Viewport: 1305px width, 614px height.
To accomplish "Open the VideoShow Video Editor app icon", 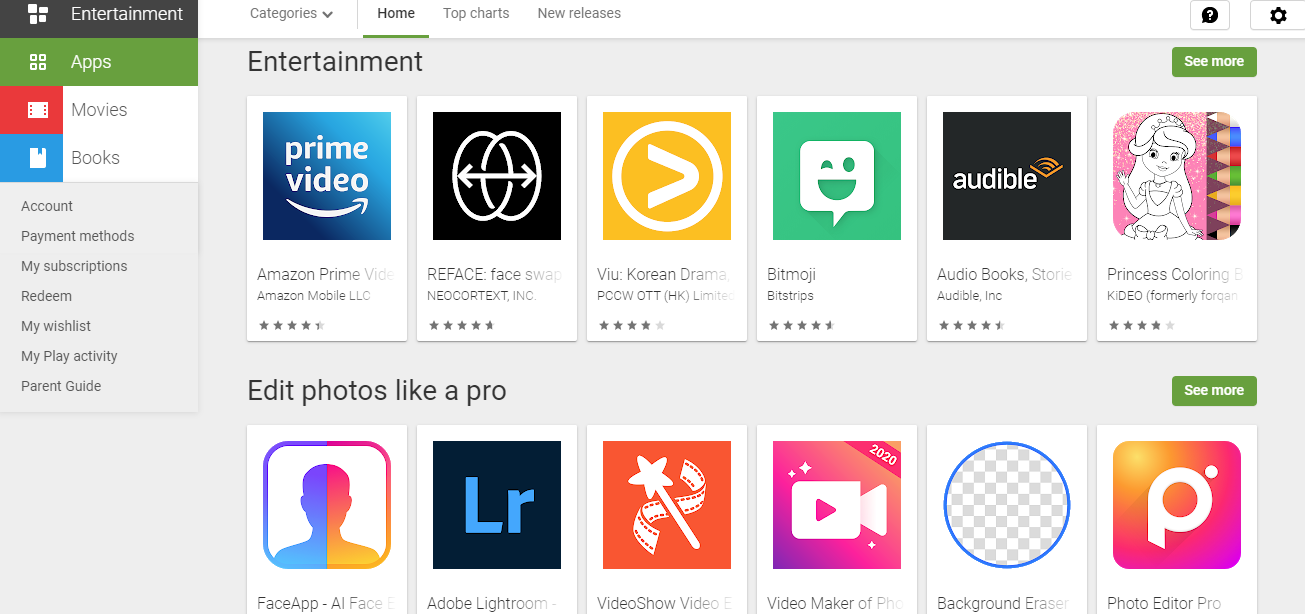I will point(667,505).
